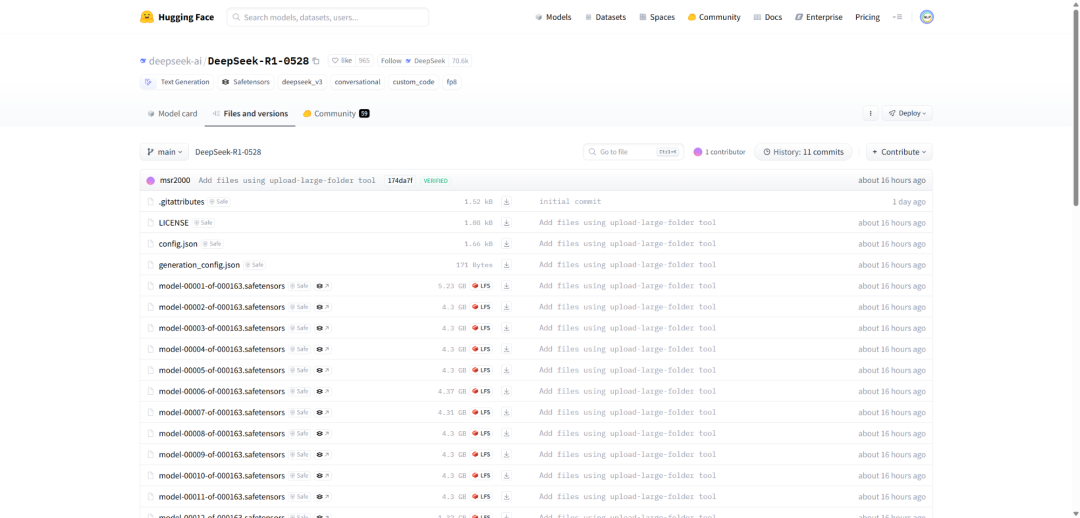
Task: Open the navigation overflow menu icon
Action: coord(897,17)
